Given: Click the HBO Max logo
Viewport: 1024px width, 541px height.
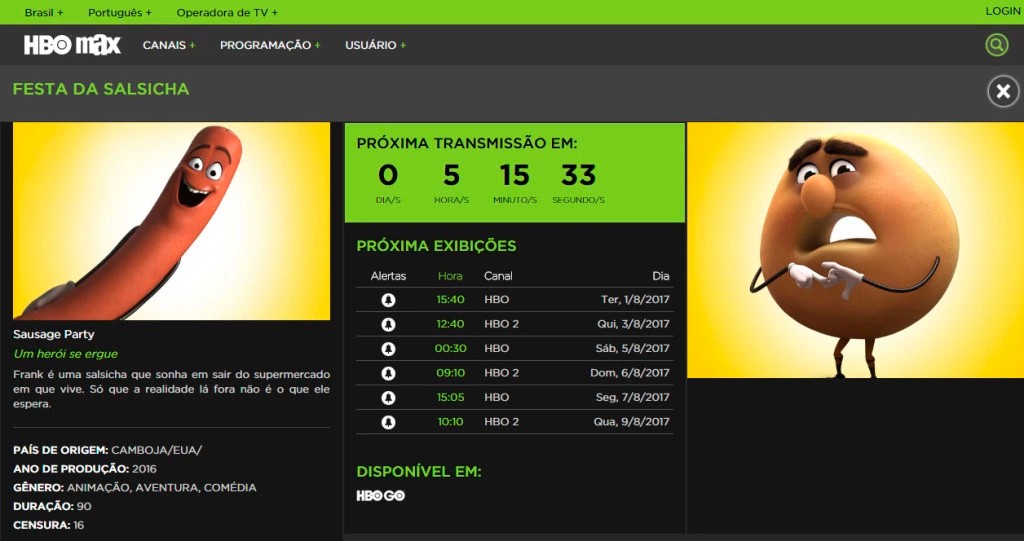Looking at the screenshot, I should 72,45.
